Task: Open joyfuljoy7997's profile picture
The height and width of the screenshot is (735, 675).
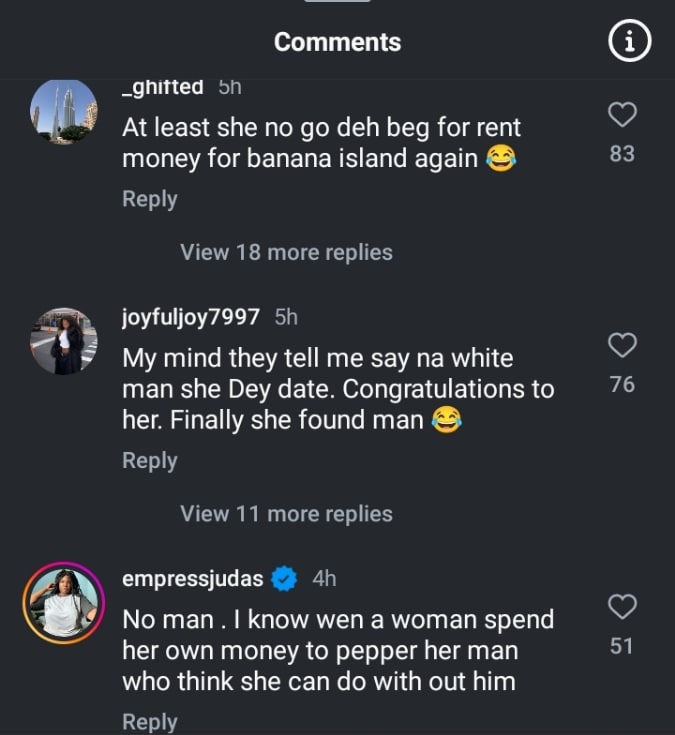Action: pos(63,341)
